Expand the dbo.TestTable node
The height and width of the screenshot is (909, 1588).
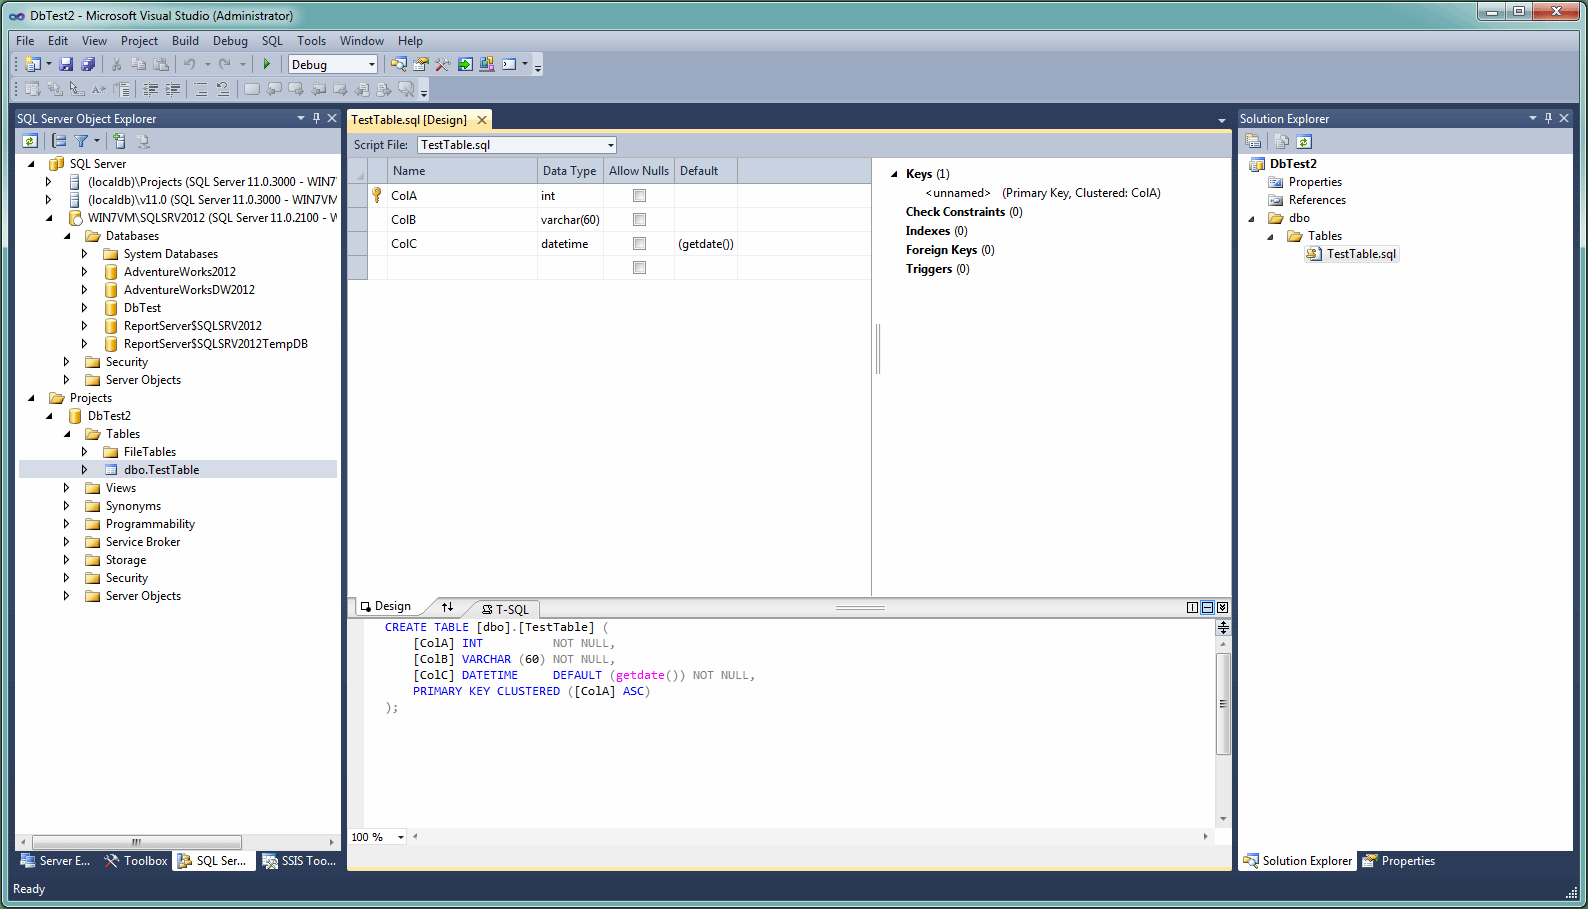pyautogui.click(x=84, y=470)
